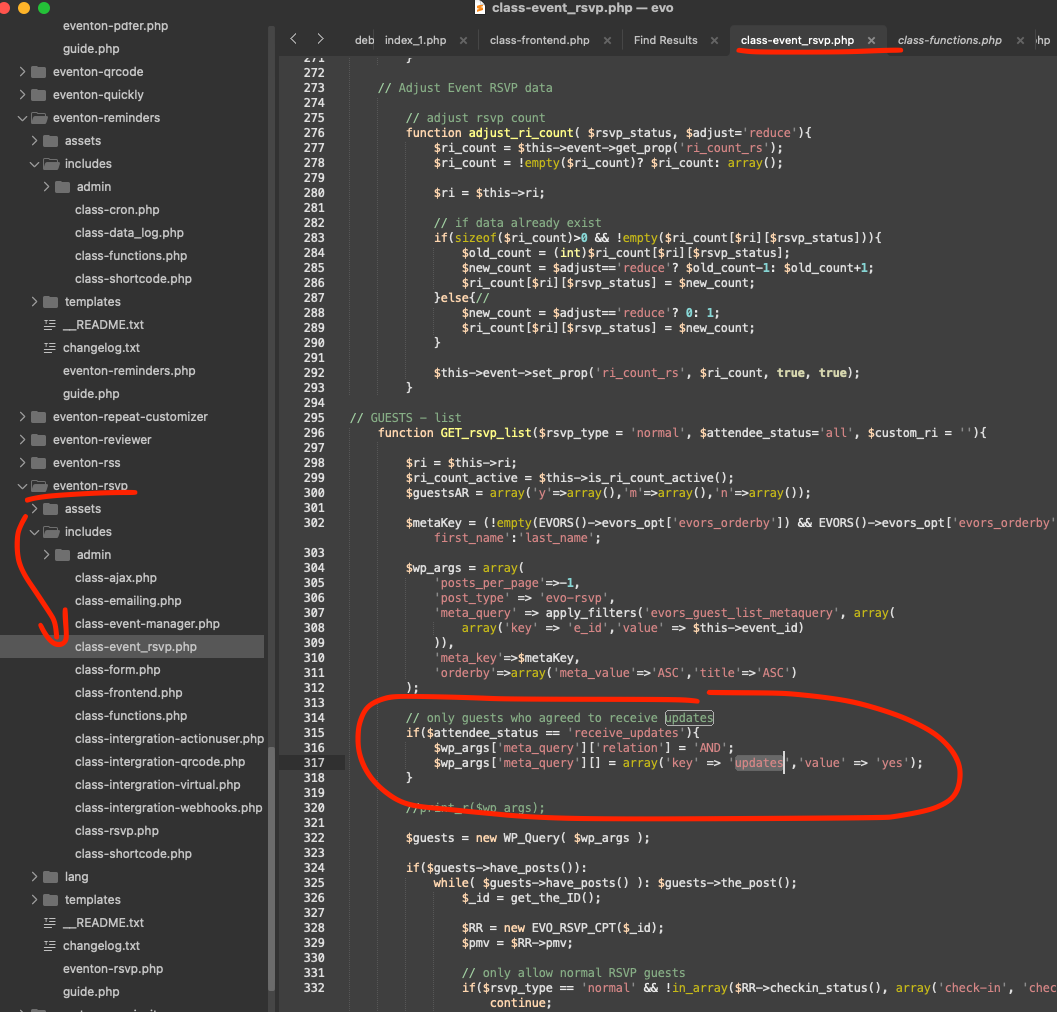Screen dimensions: 1057x1012
Task: Close the class-functions.php tab
Action: tap(1020, 40)
